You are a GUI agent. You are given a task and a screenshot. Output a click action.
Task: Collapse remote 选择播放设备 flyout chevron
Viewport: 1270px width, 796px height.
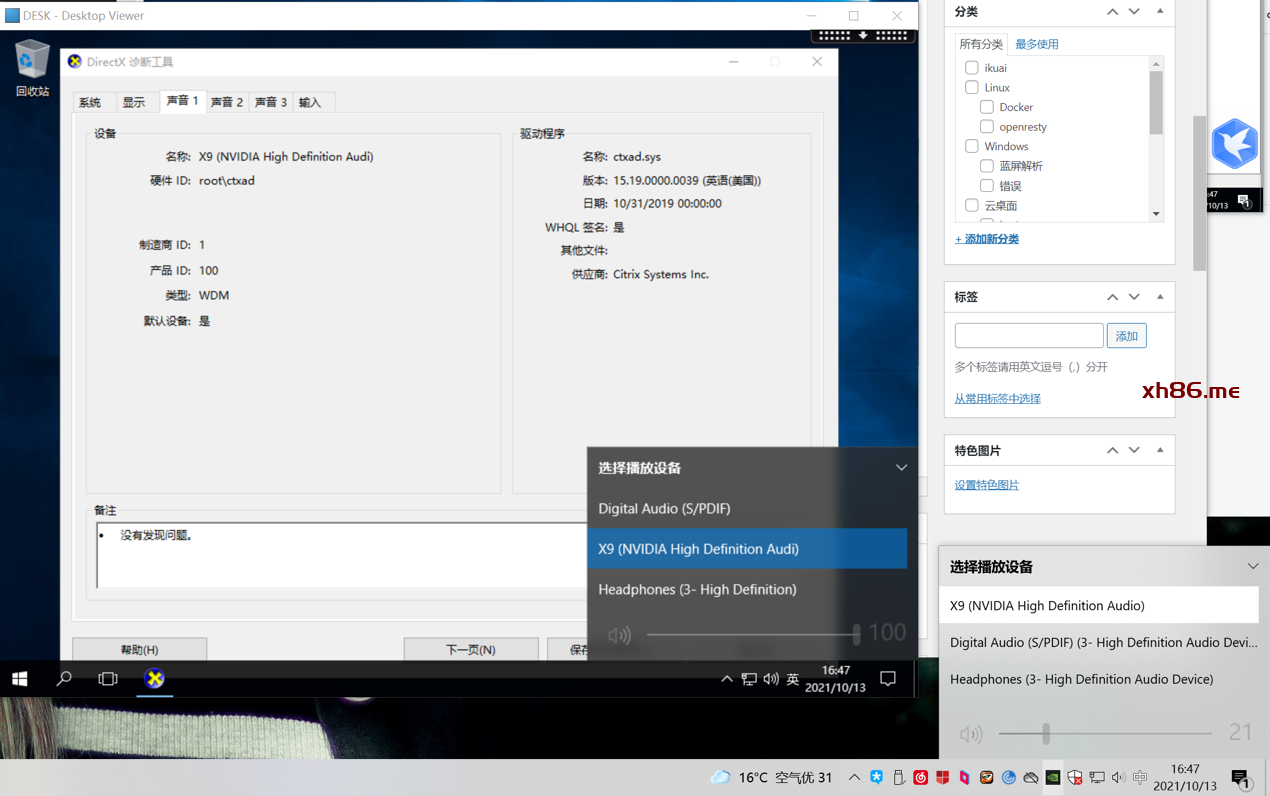point(901,468)
